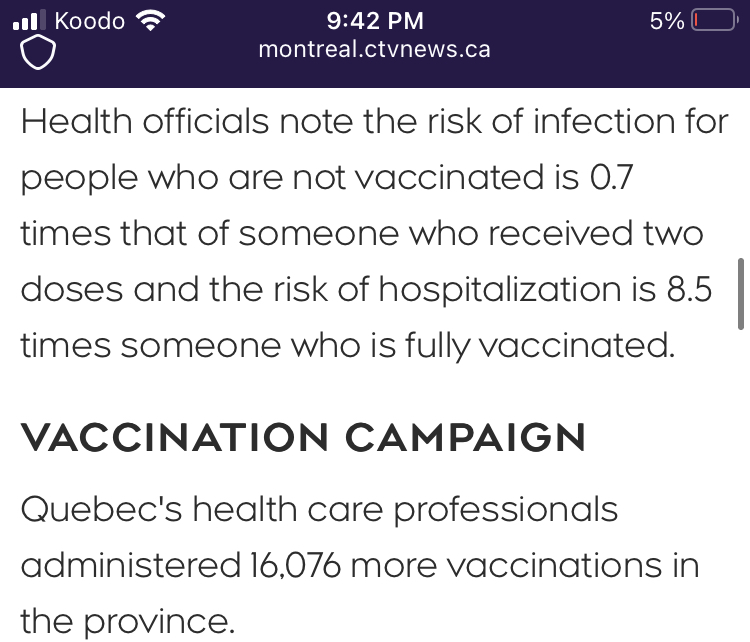The image size is (750, 642).
Task: Tap the 'fully vaccinated' phrase
Action: [x=540, y=346]
